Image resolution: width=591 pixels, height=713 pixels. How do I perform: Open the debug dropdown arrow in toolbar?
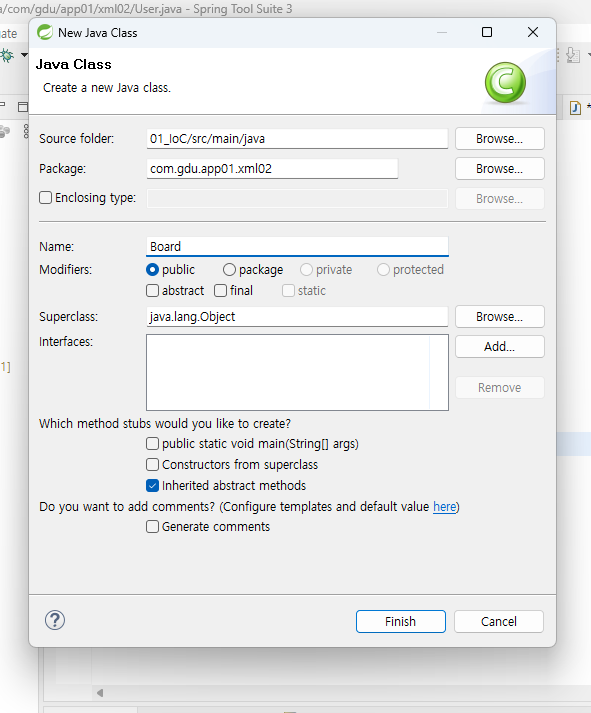pyautogui.click(x=24, y=55)
